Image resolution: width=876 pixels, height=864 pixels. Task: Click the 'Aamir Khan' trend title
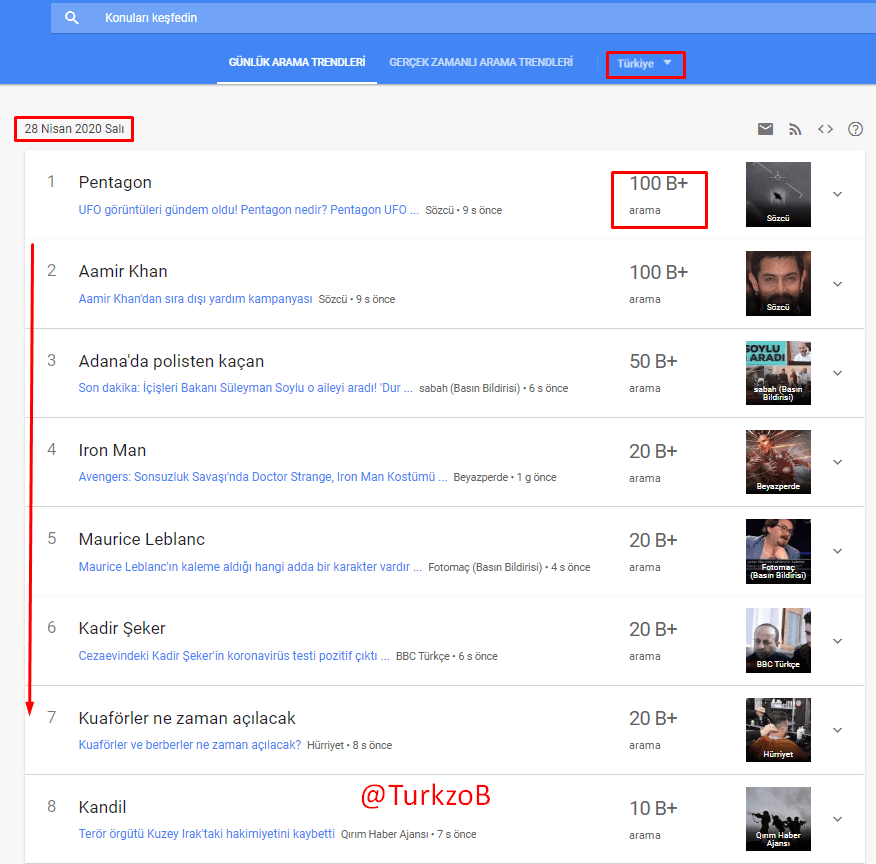pyautogui.click(x=123, y=271)
